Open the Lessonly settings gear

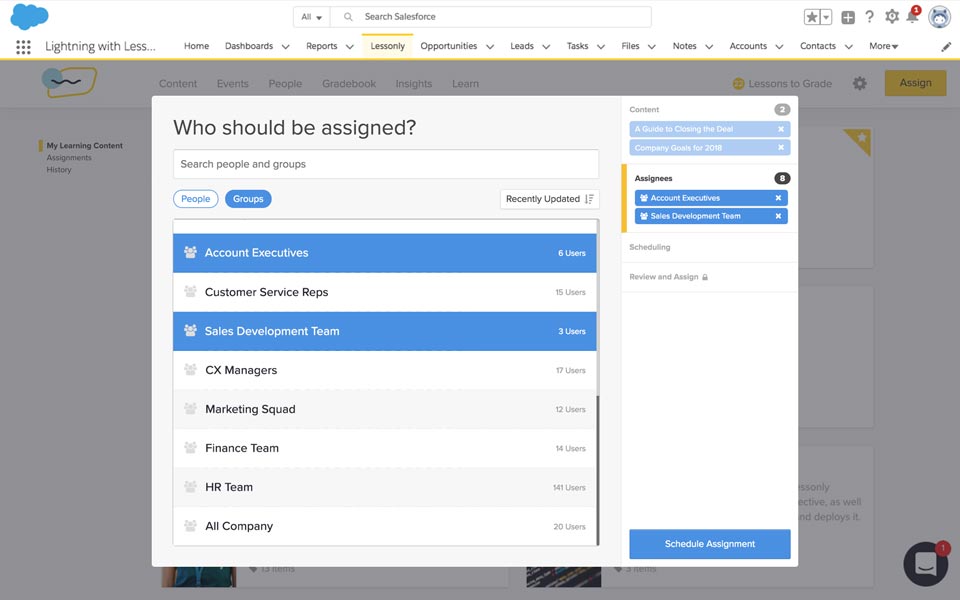click(x=860, y=83)
